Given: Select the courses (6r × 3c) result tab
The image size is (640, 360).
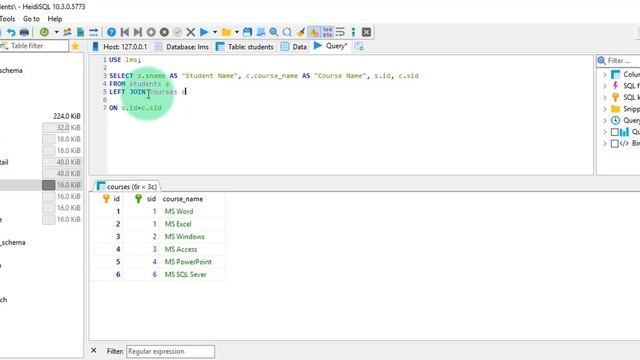Looking at the screenshot, I should click(127, 187).
